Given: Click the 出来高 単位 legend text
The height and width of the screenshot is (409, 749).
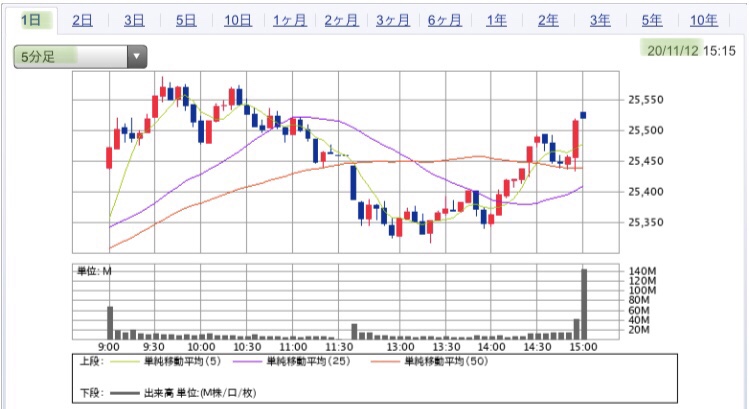Looking at the screenshot, I should click(x=200, y=393).
